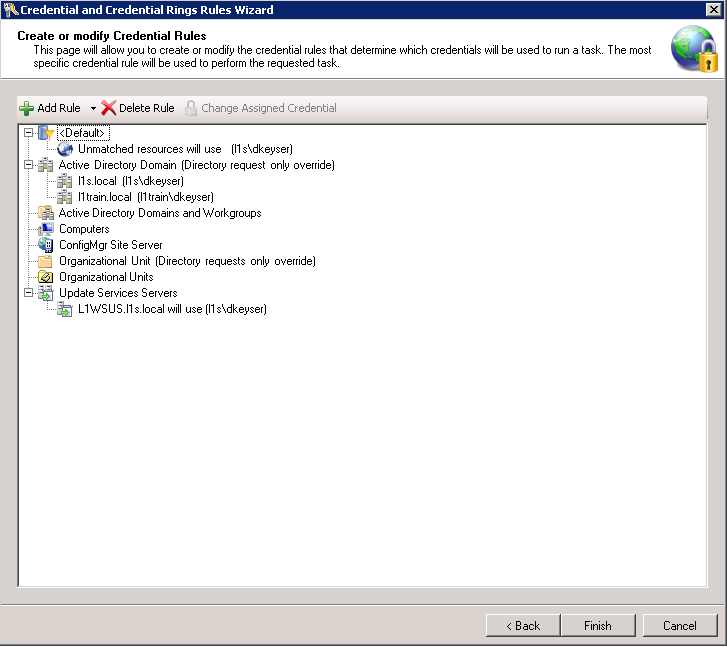This screenshot has height=647, width=727.
Task: Click the globe icon beside Unmatched resources
Action: pos(65,149)
